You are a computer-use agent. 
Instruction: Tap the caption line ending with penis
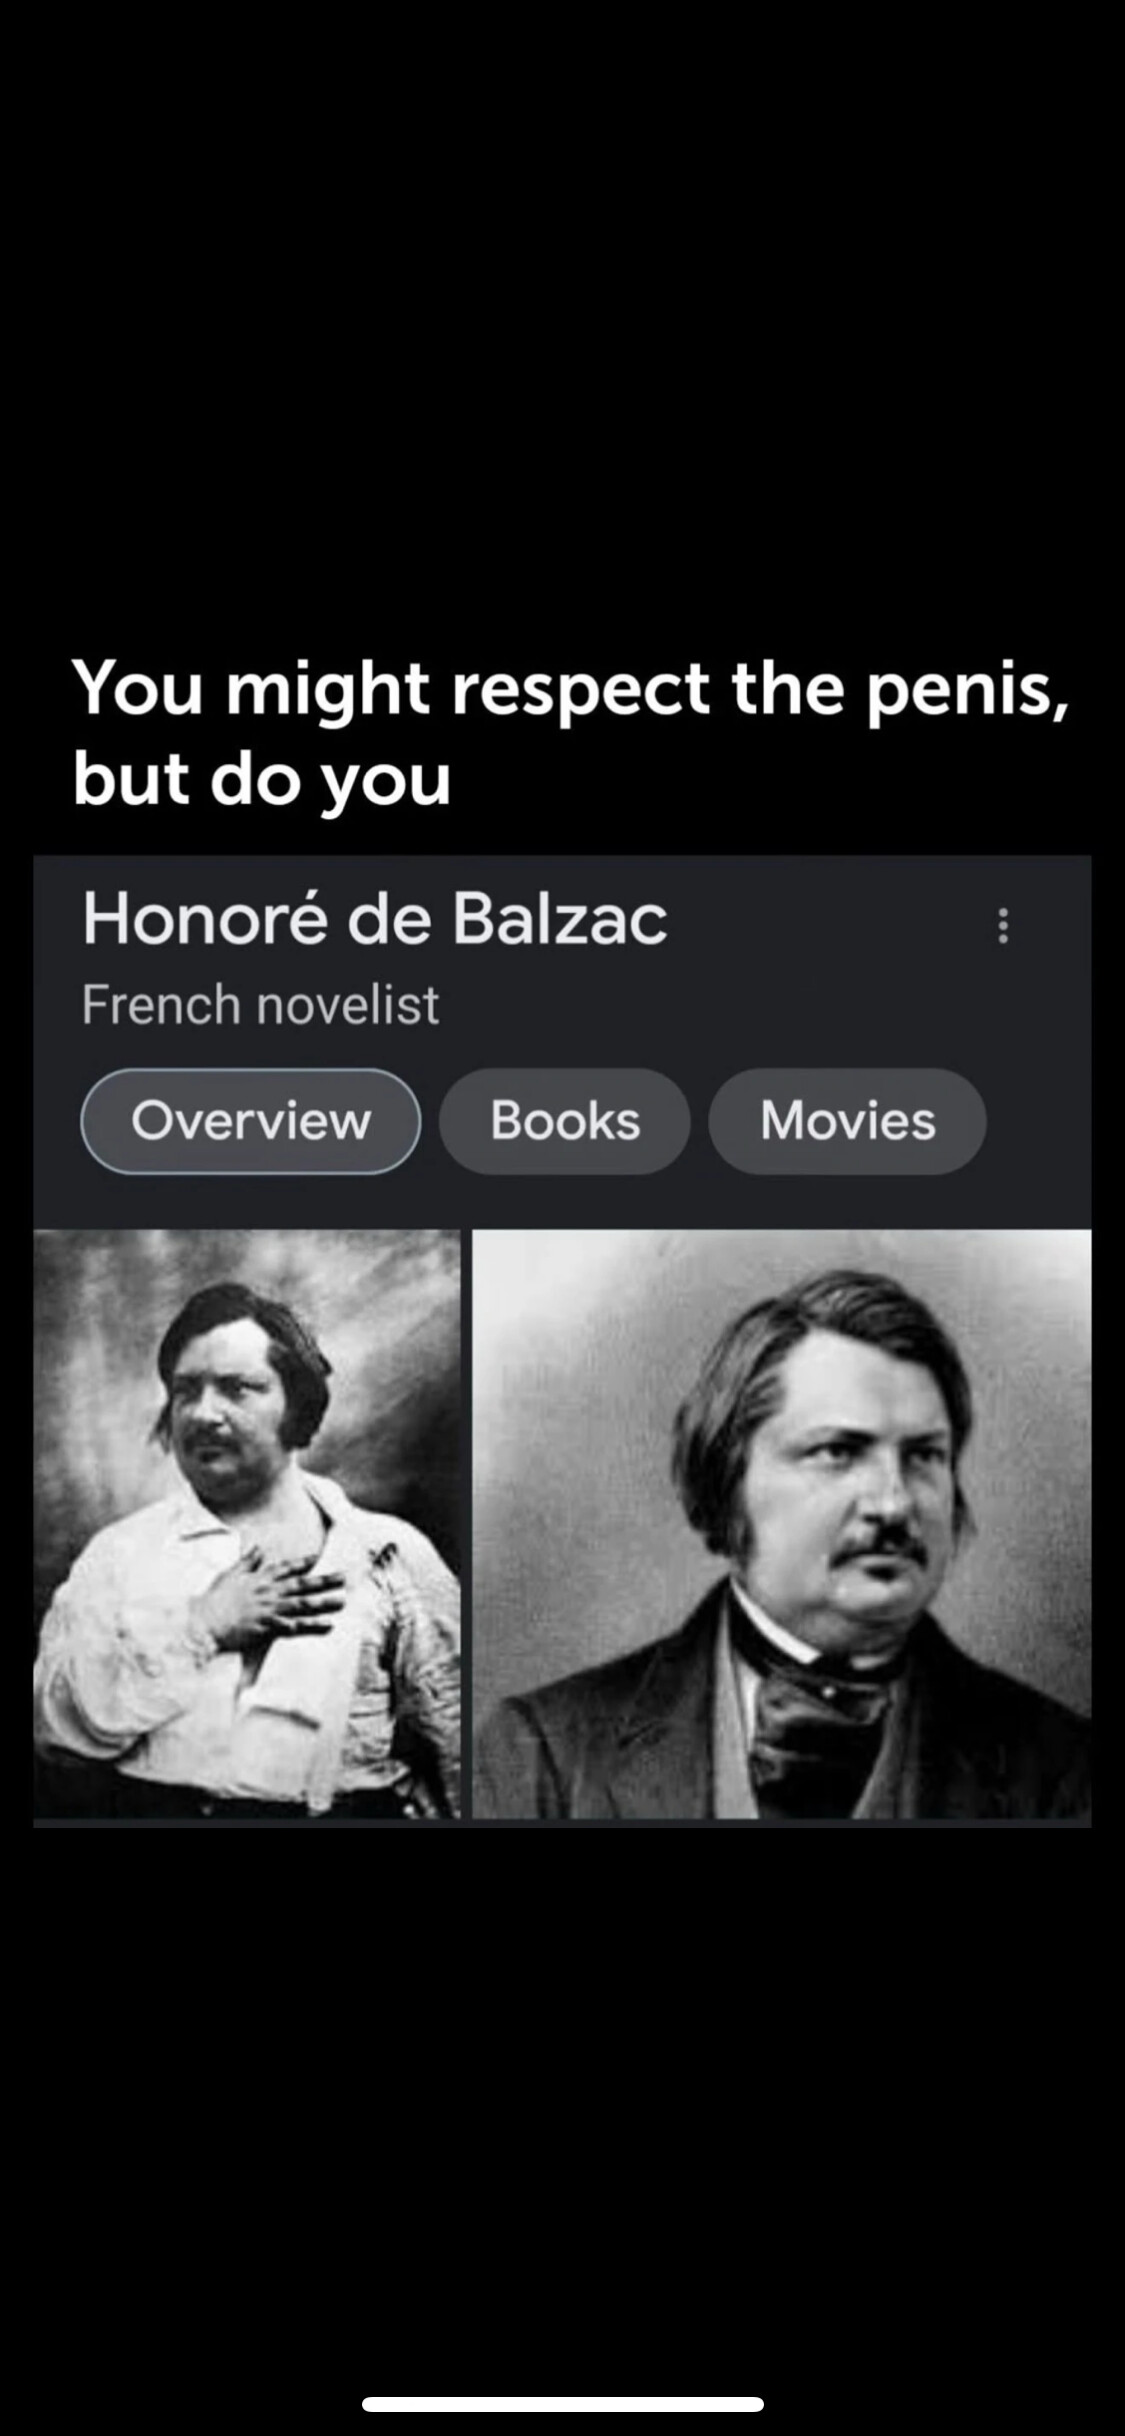coord(571,691)
